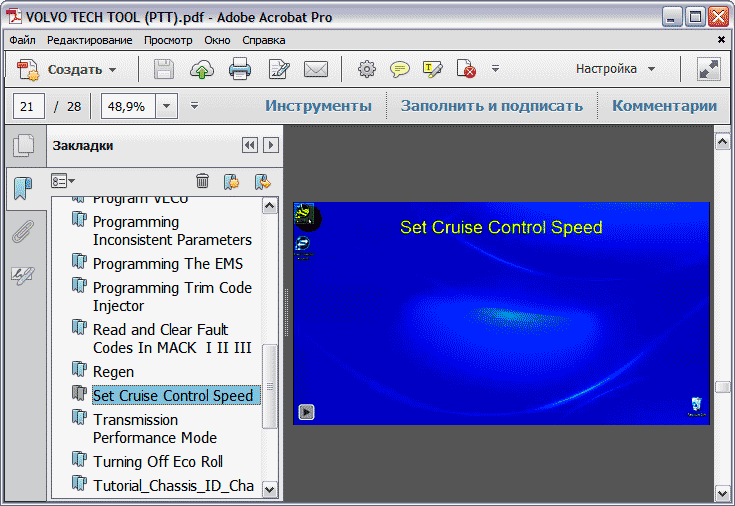Open the Signatures panel icon

tap(22, 276)
